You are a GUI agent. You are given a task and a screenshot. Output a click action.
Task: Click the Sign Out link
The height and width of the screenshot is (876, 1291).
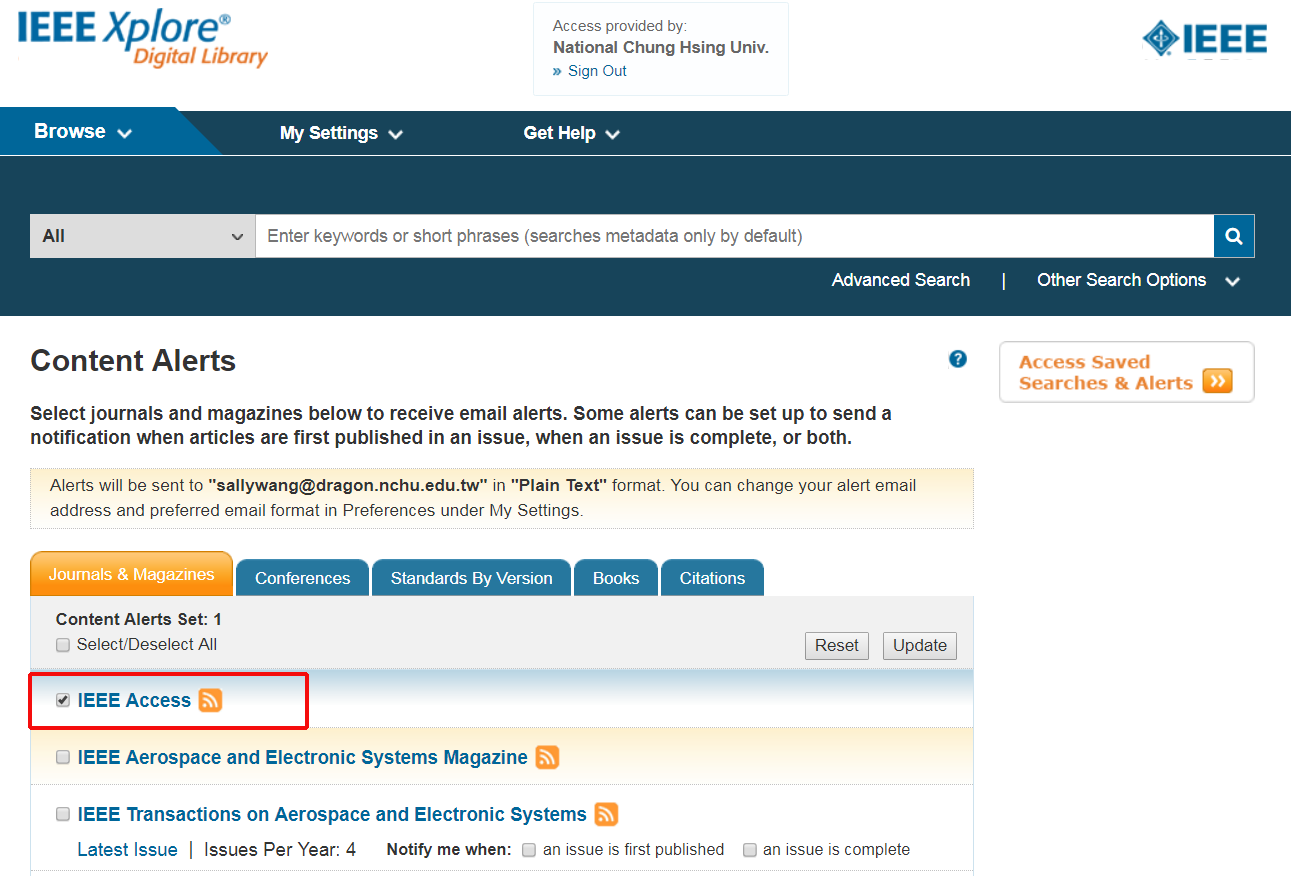597,71
